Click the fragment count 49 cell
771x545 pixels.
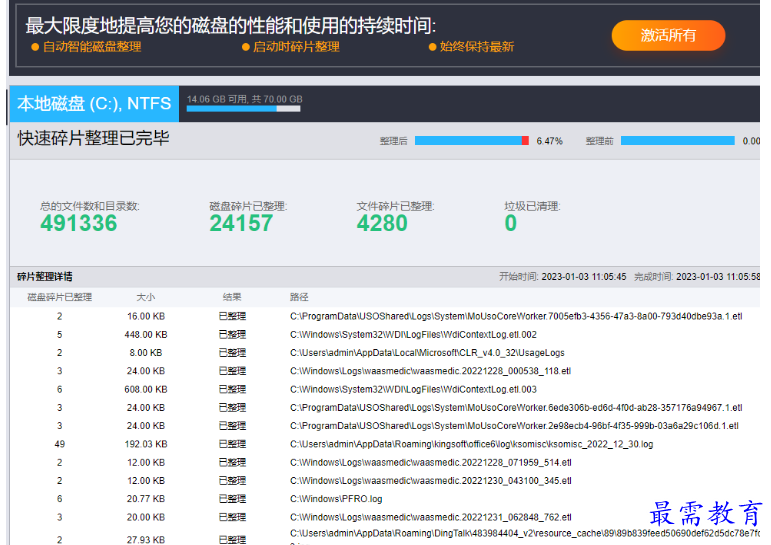coord(59,444)
